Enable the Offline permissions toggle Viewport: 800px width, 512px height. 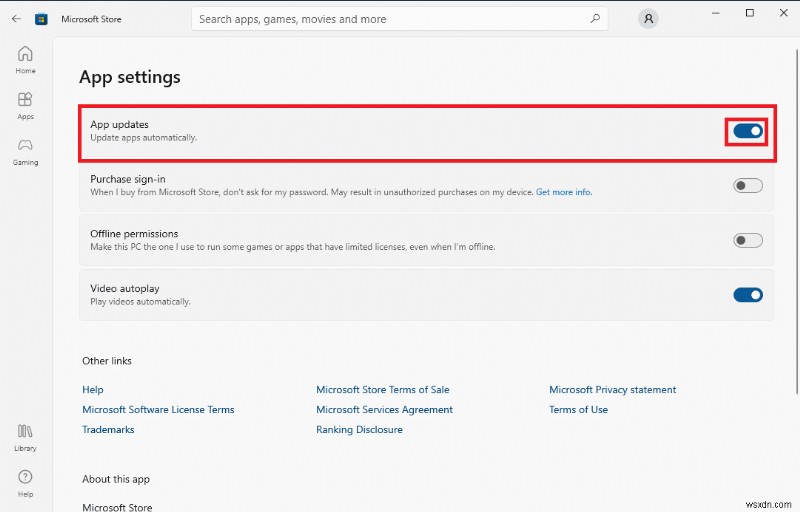pyautogui.click(x=748, y=240)
